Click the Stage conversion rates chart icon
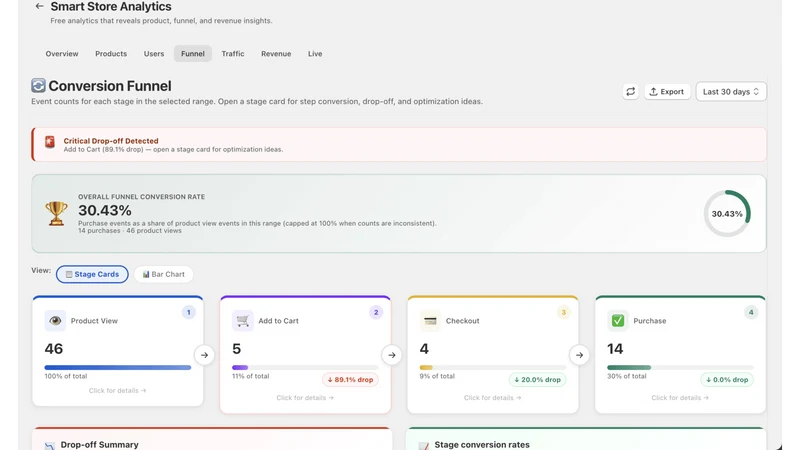The height and width of the screenshot is (450, 800). pos(423,445)
